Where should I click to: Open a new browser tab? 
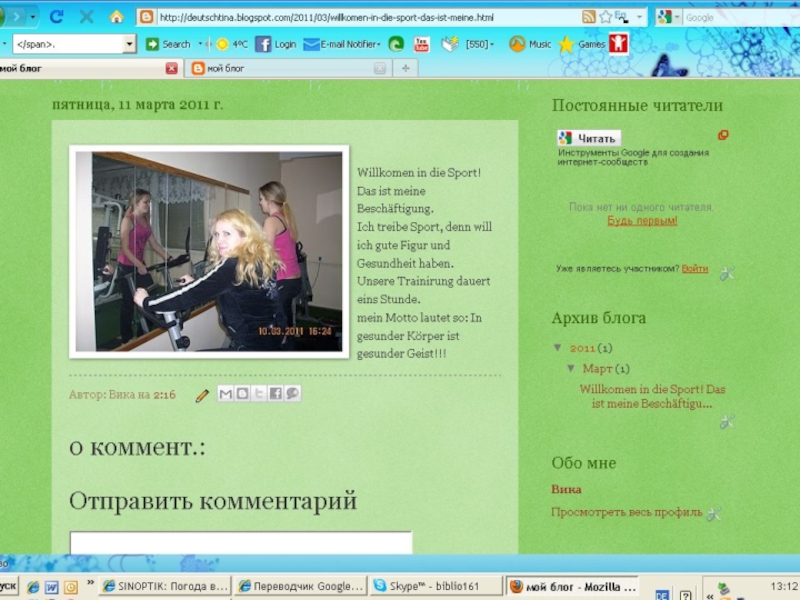coord(405,68)
